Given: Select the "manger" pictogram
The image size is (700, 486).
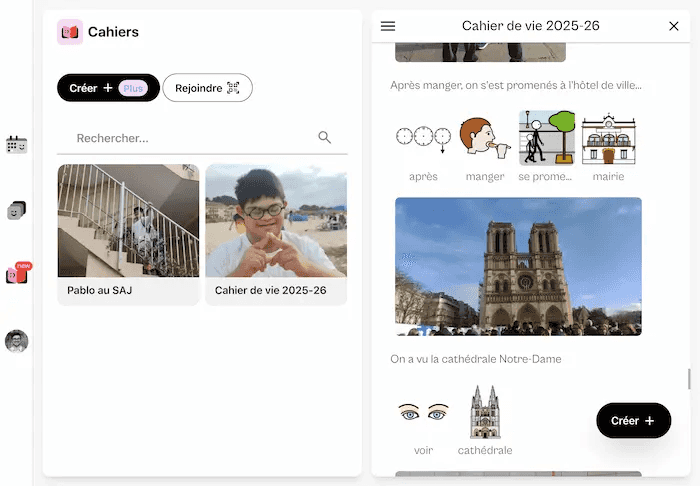Looking at the screenshot, I should tap(485, 138).
